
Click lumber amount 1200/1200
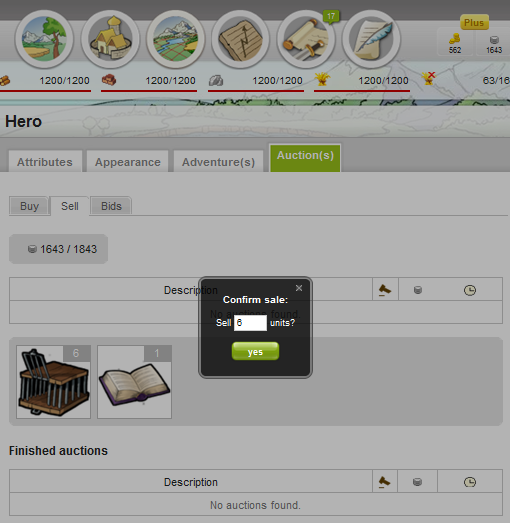pyautogui.click(x=64, y=80)
